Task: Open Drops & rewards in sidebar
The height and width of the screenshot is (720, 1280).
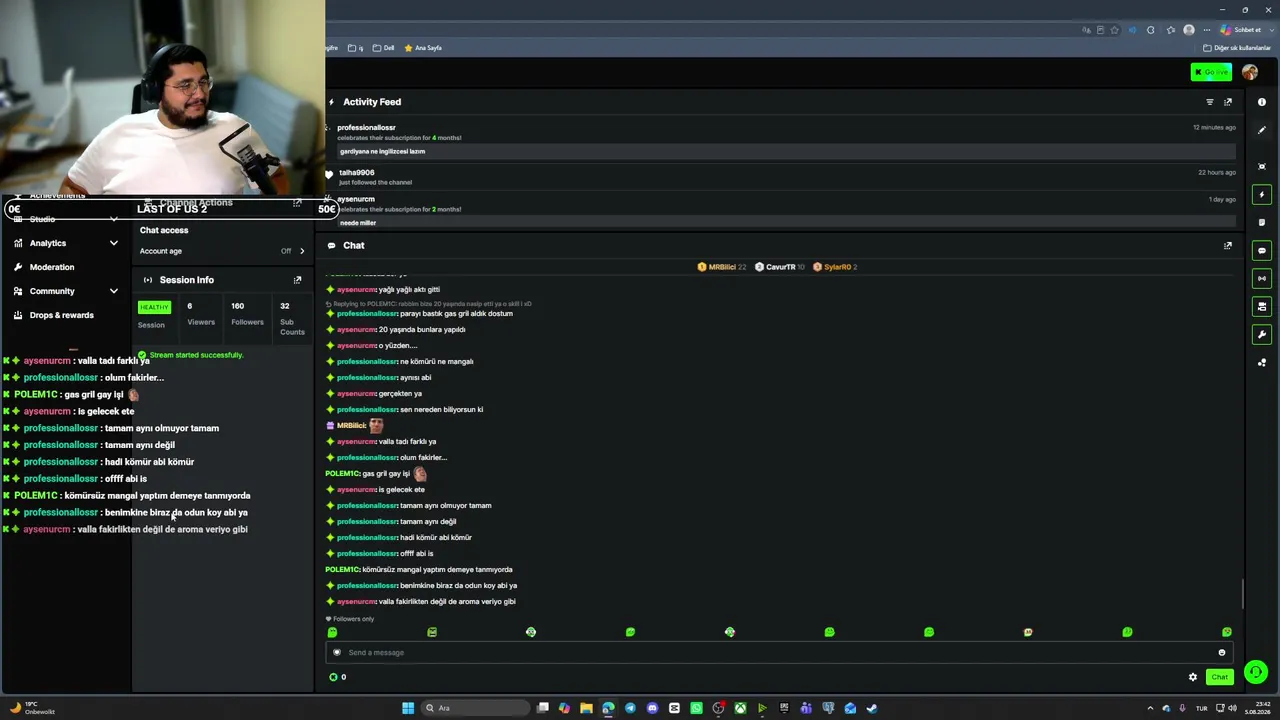Action: tap(61, 315)
